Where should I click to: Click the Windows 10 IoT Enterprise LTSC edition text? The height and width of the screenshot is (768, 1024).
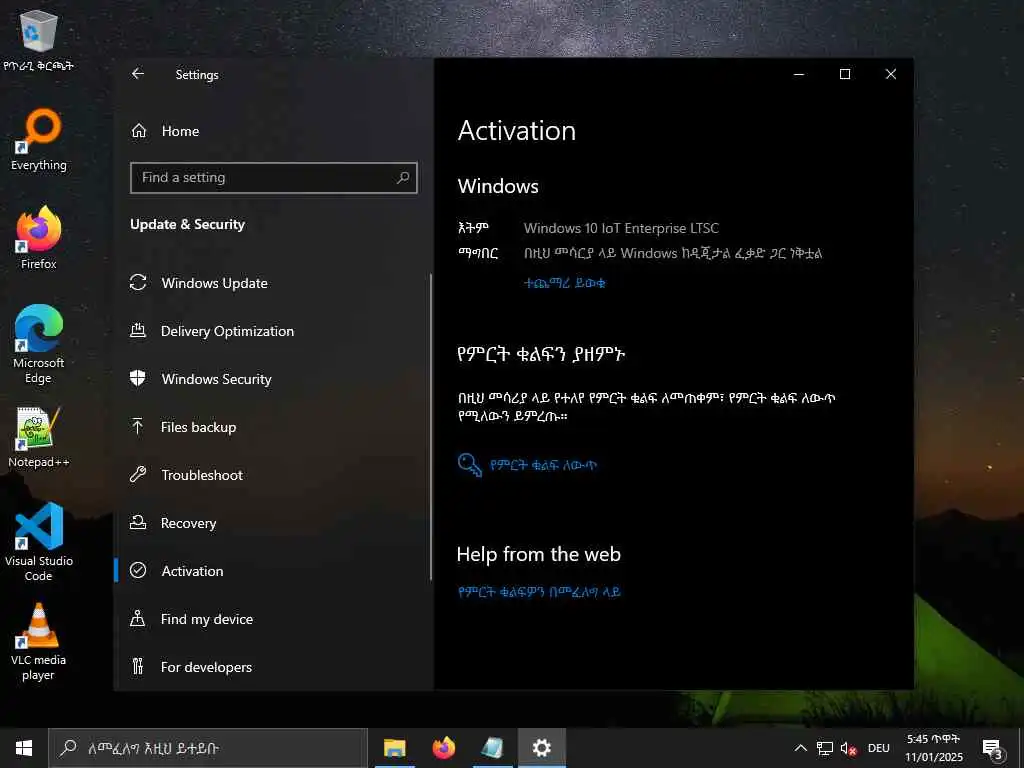click(621, 228)
